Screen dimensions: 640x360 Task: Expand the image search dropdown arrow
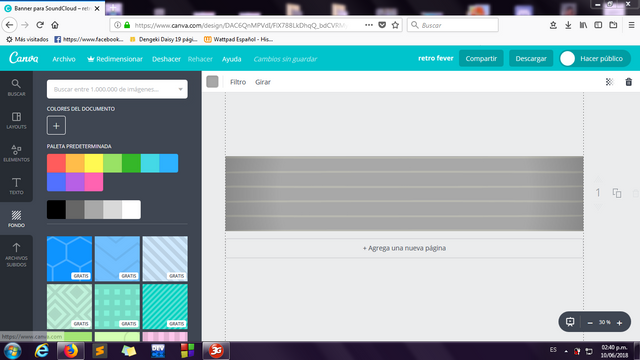click(x=180, y=89)
